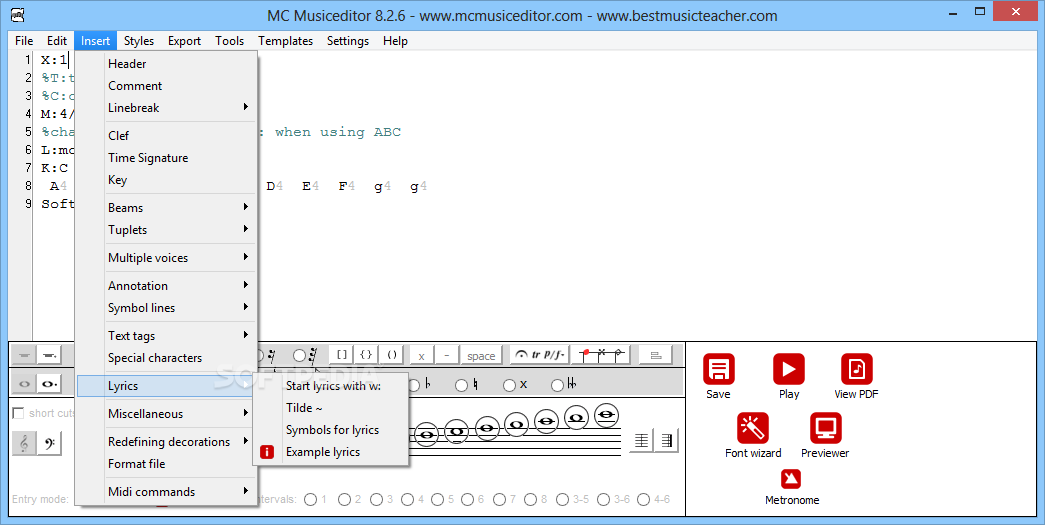The height and width of the screenshot is (525, 1045).
Task: Open the Export menu
Action: click(x=184, y=41)
